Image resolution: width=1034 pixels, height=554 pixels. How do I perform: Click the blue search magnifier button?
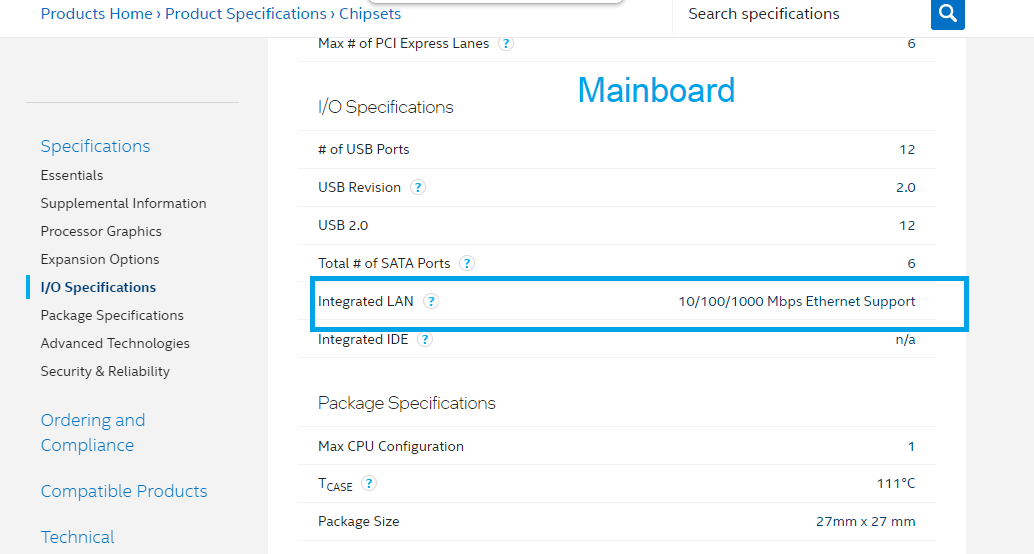(948, 14)
